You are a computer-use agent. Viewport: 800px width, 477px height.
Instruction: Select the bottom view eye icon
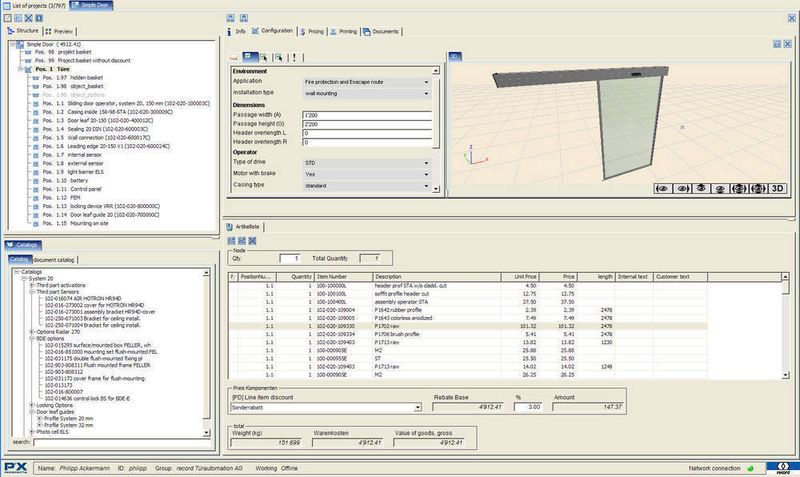pos(720,189)
